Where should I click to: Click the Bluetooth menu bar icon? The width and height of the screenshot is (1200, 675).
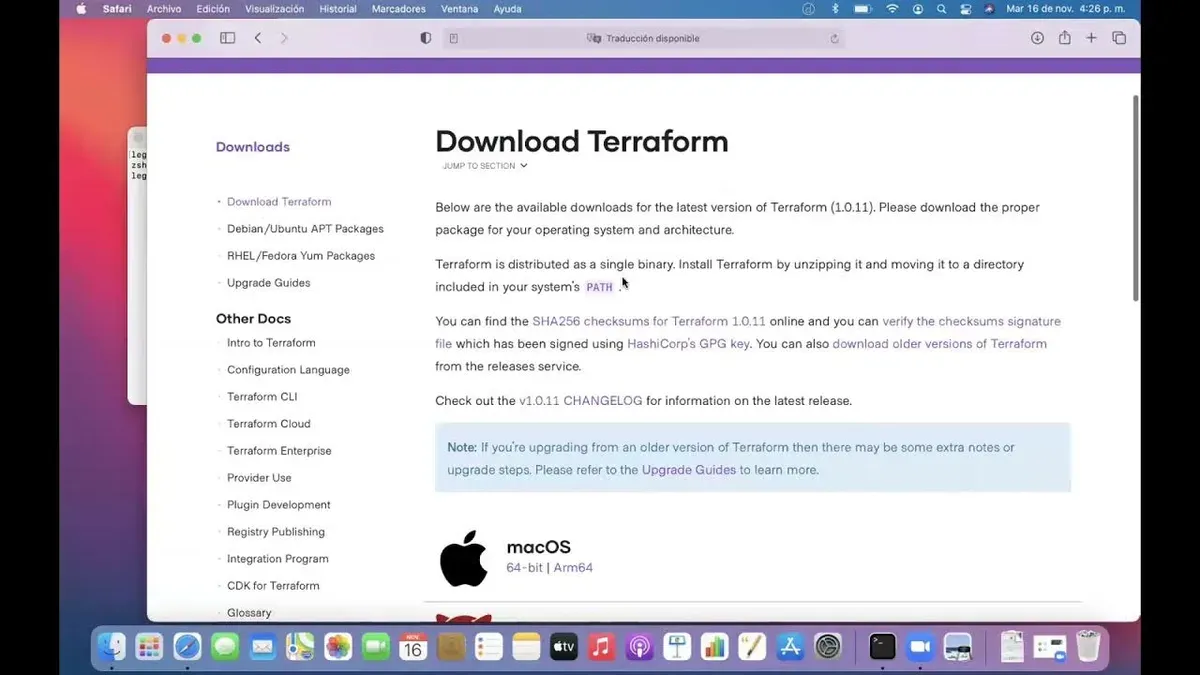[x=835, y=9]
